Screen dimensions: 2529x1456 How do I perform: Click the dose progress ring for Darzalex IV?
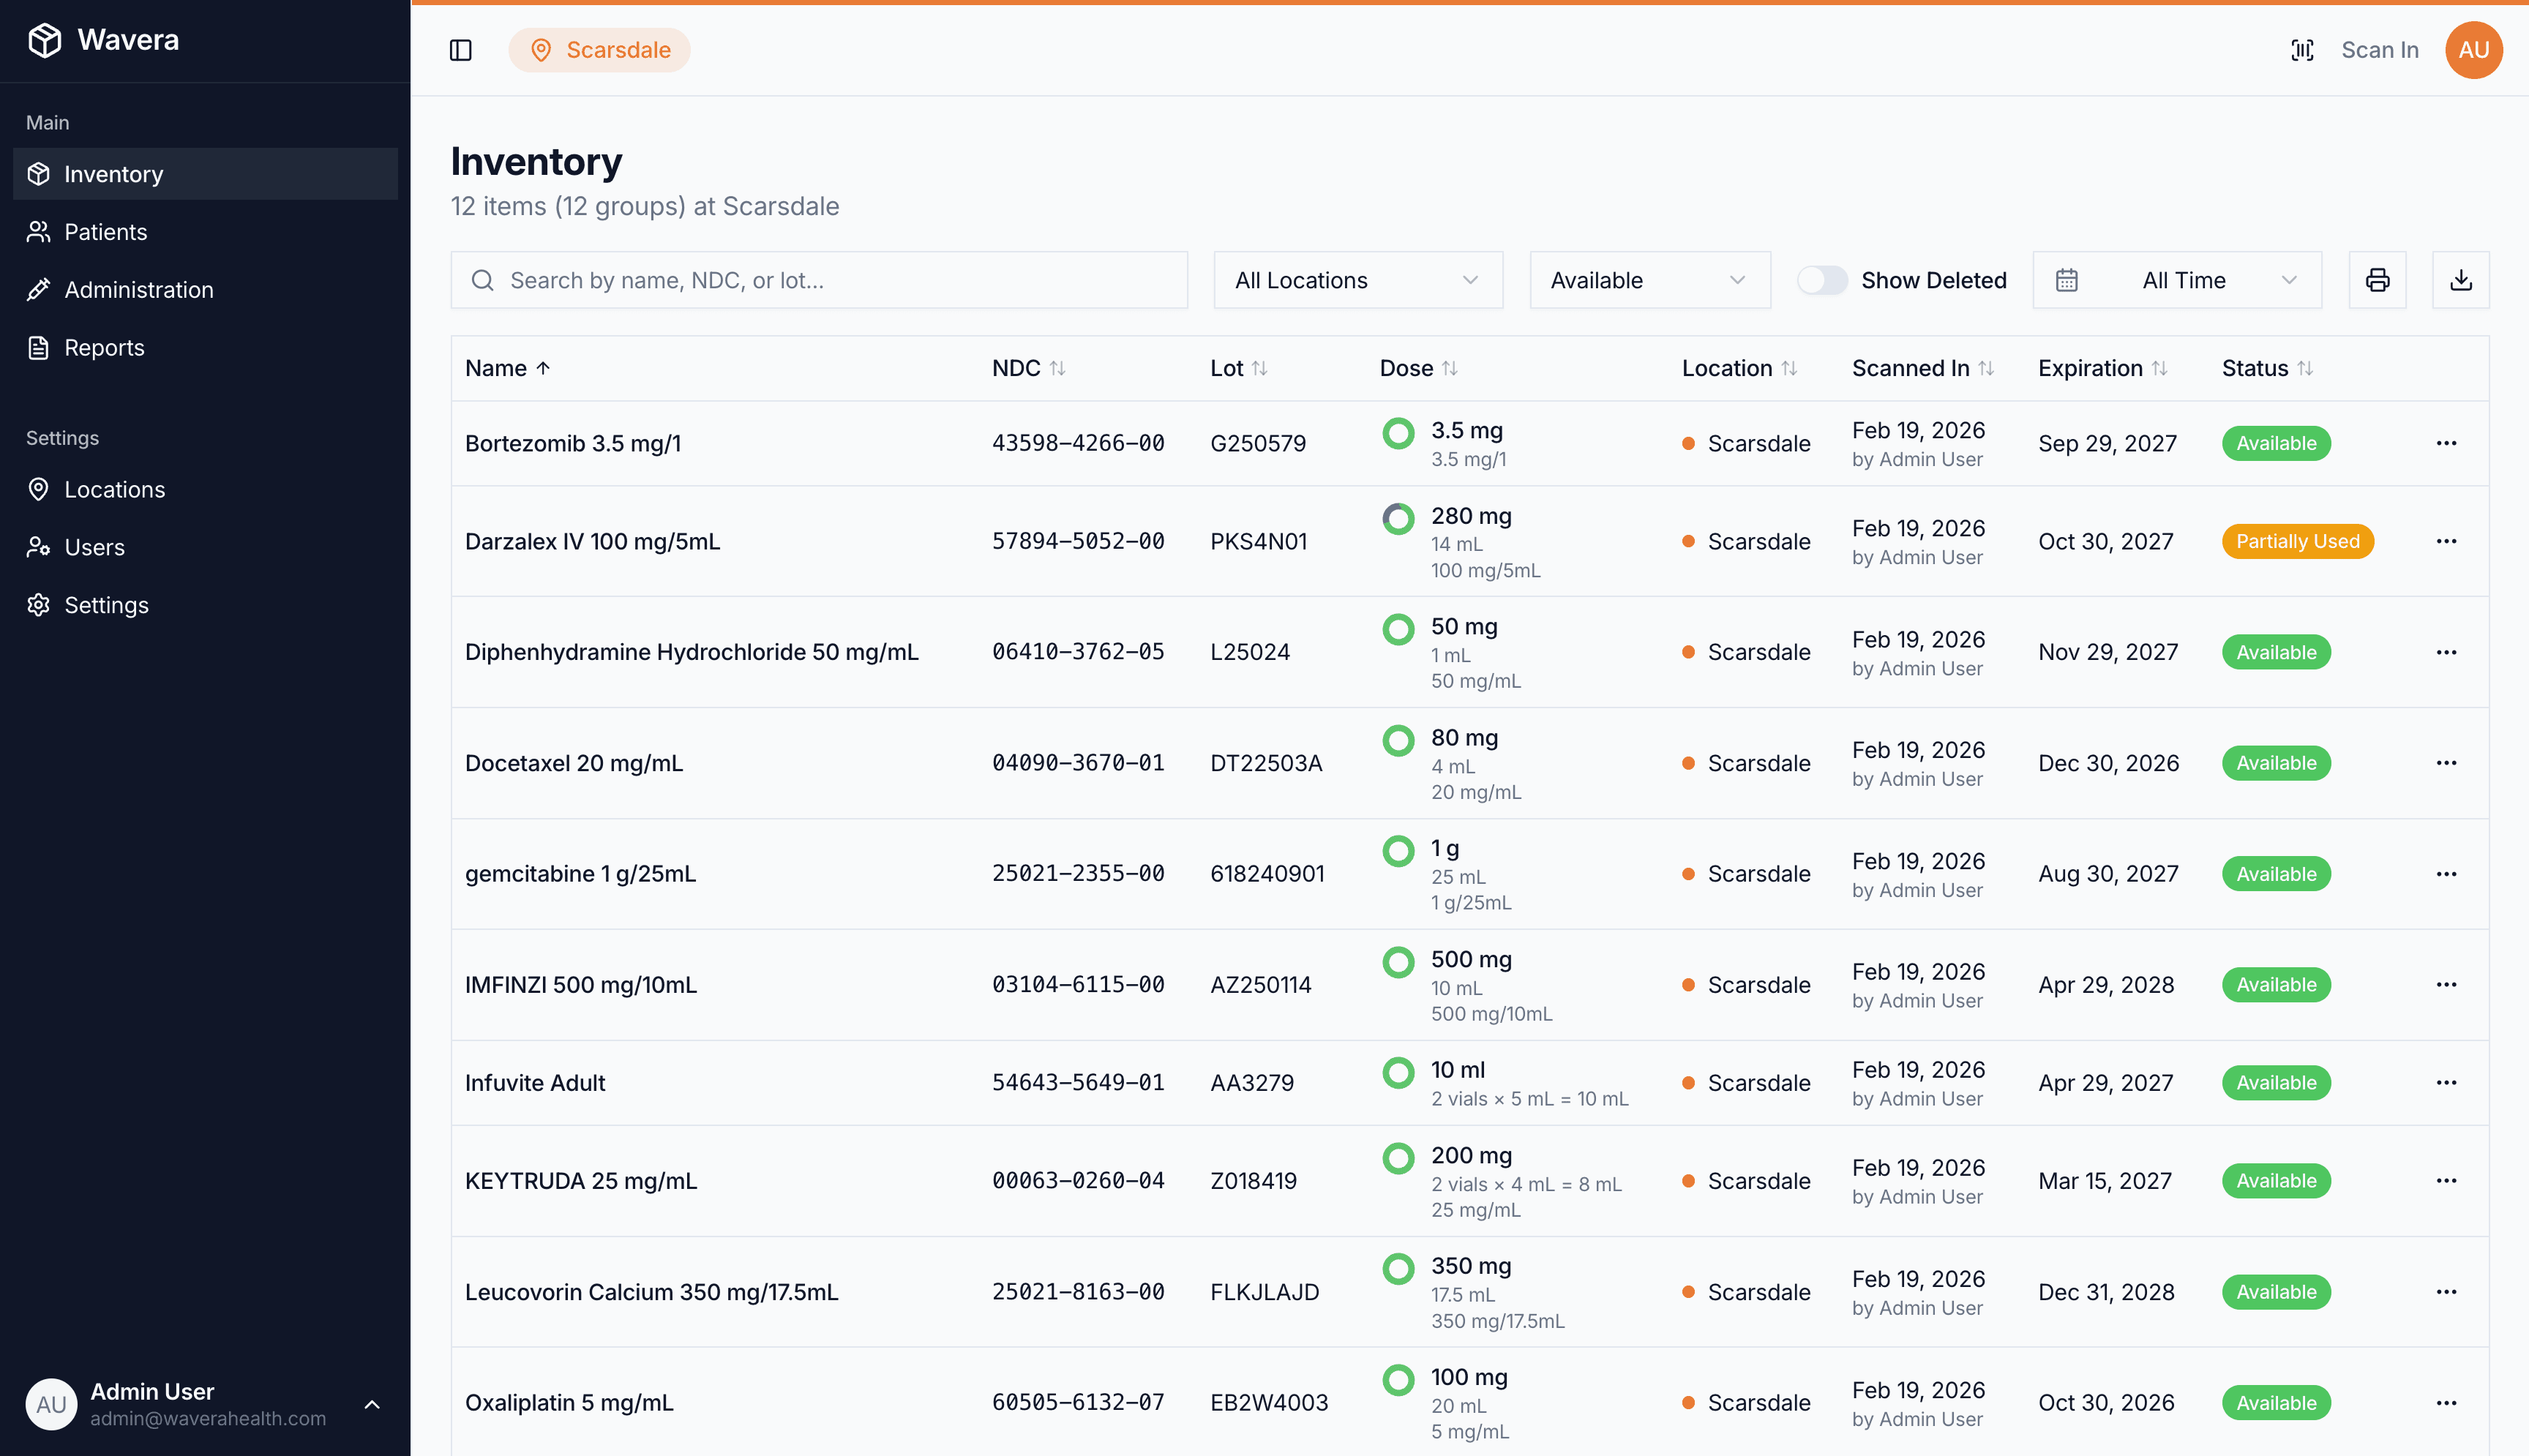[1398, 519]
